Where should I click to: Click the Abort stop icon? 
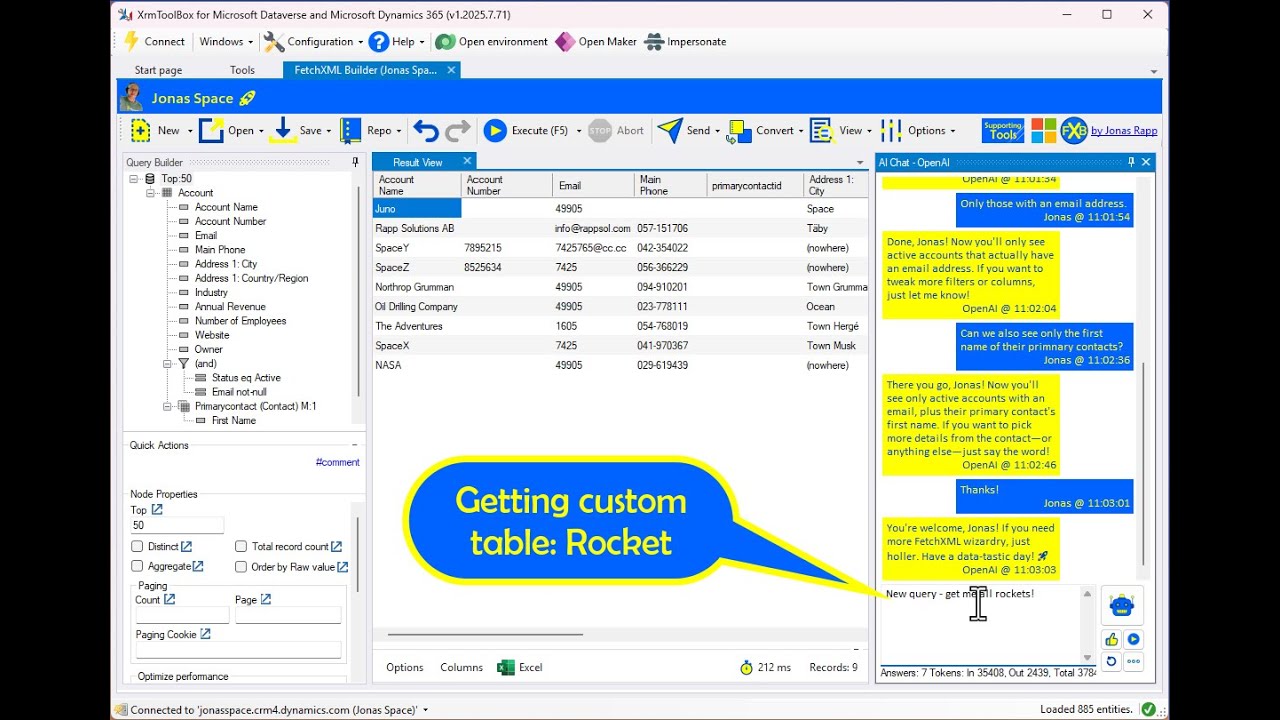point(600,131)
